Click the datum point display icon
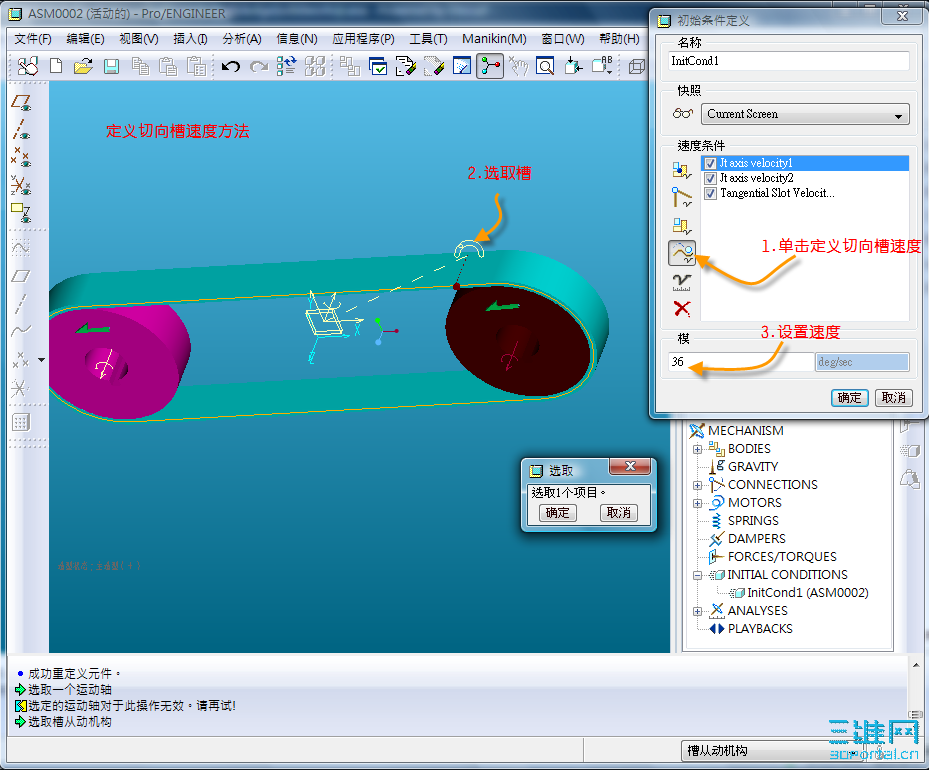Viewport: 929px width, 770px height. 21,157
